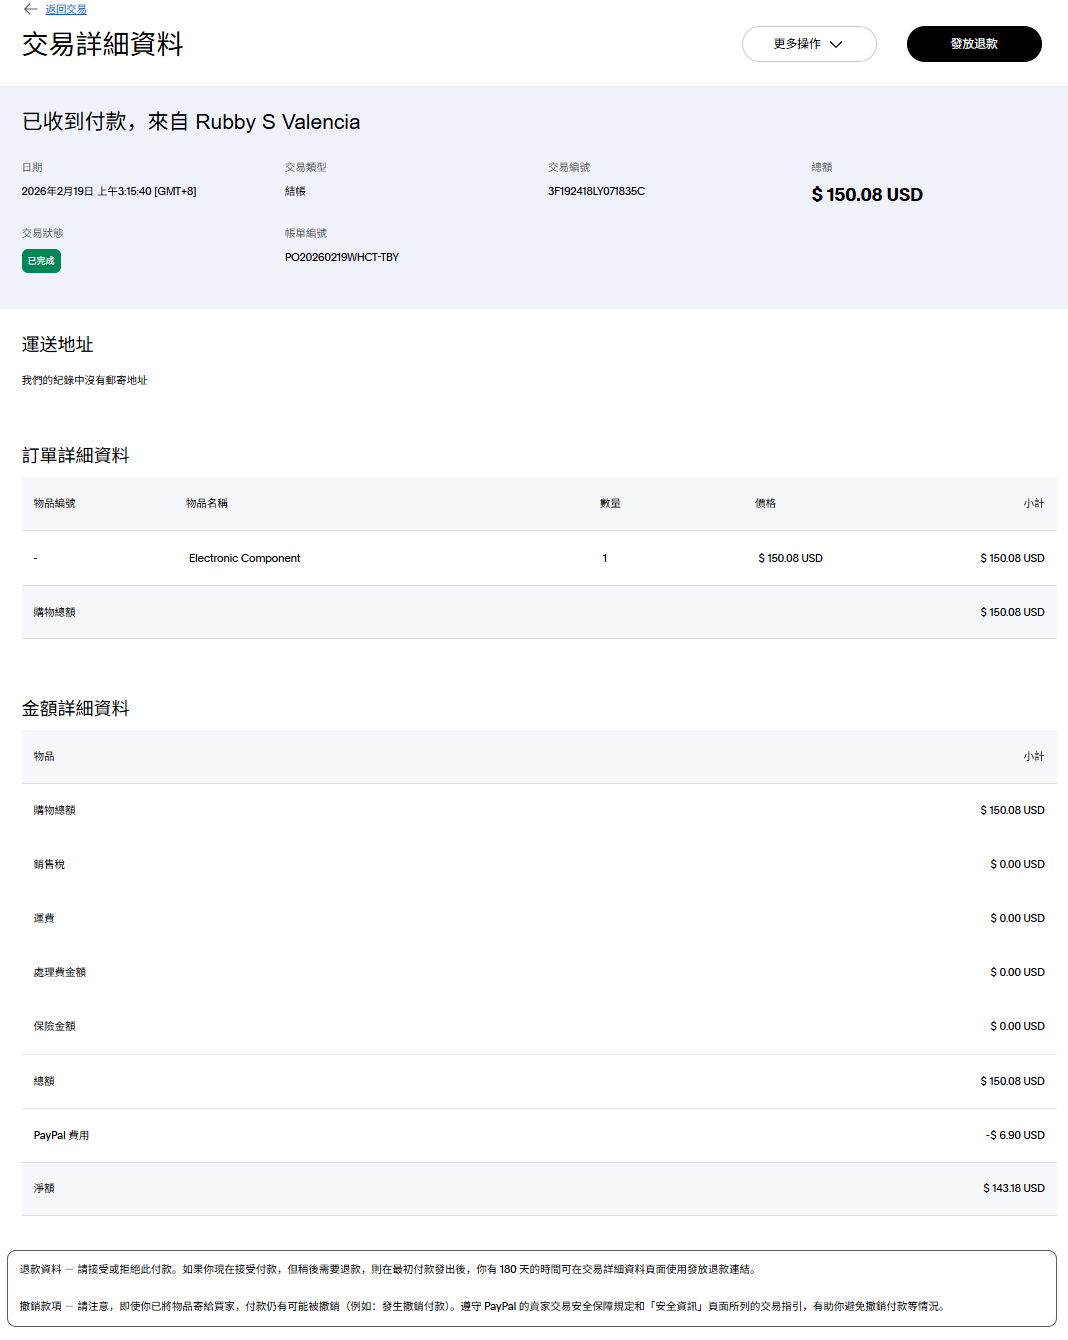Click the 價格 column header
Screen dimensions: 1068x1340
pyautogui.click(x=765, y=503)
